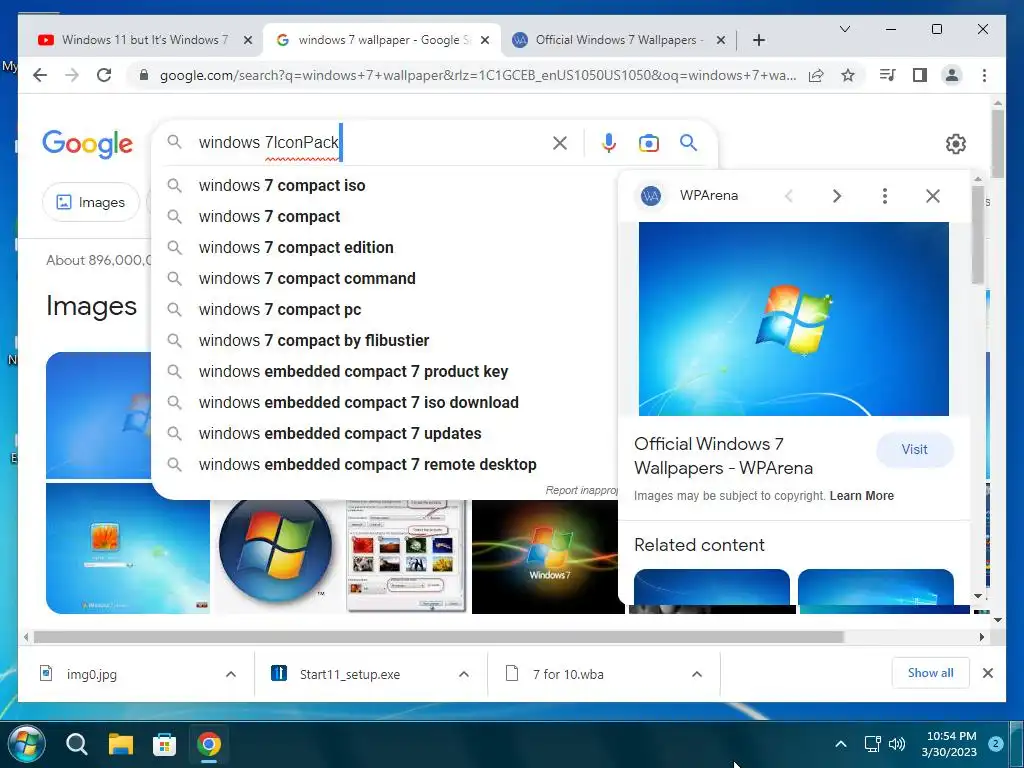Viewport: 1024px width, 768px height.
Task: Reload the page with the refresh icon
Action: [104, 75]
